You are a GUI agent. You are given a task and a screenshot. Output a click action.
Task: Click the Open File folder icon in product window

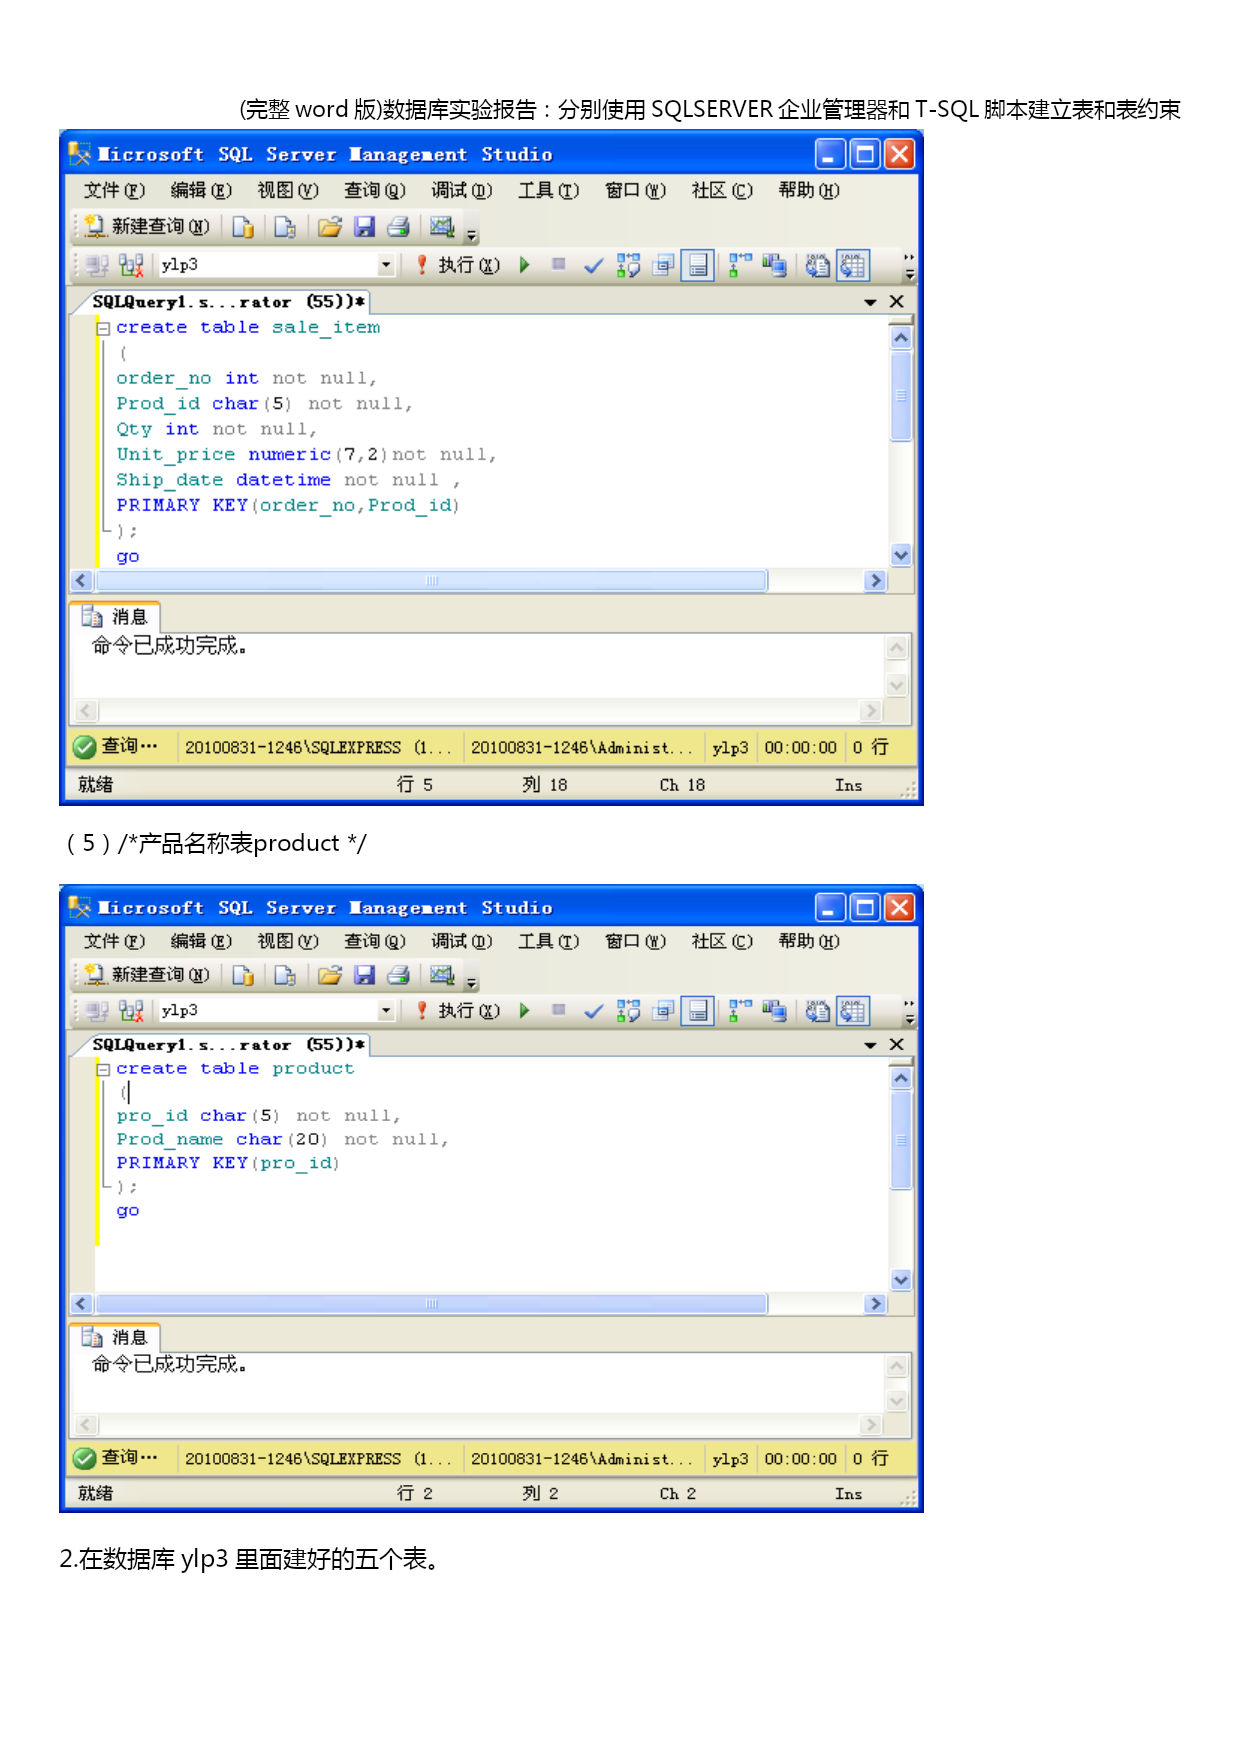click(329, 975)
